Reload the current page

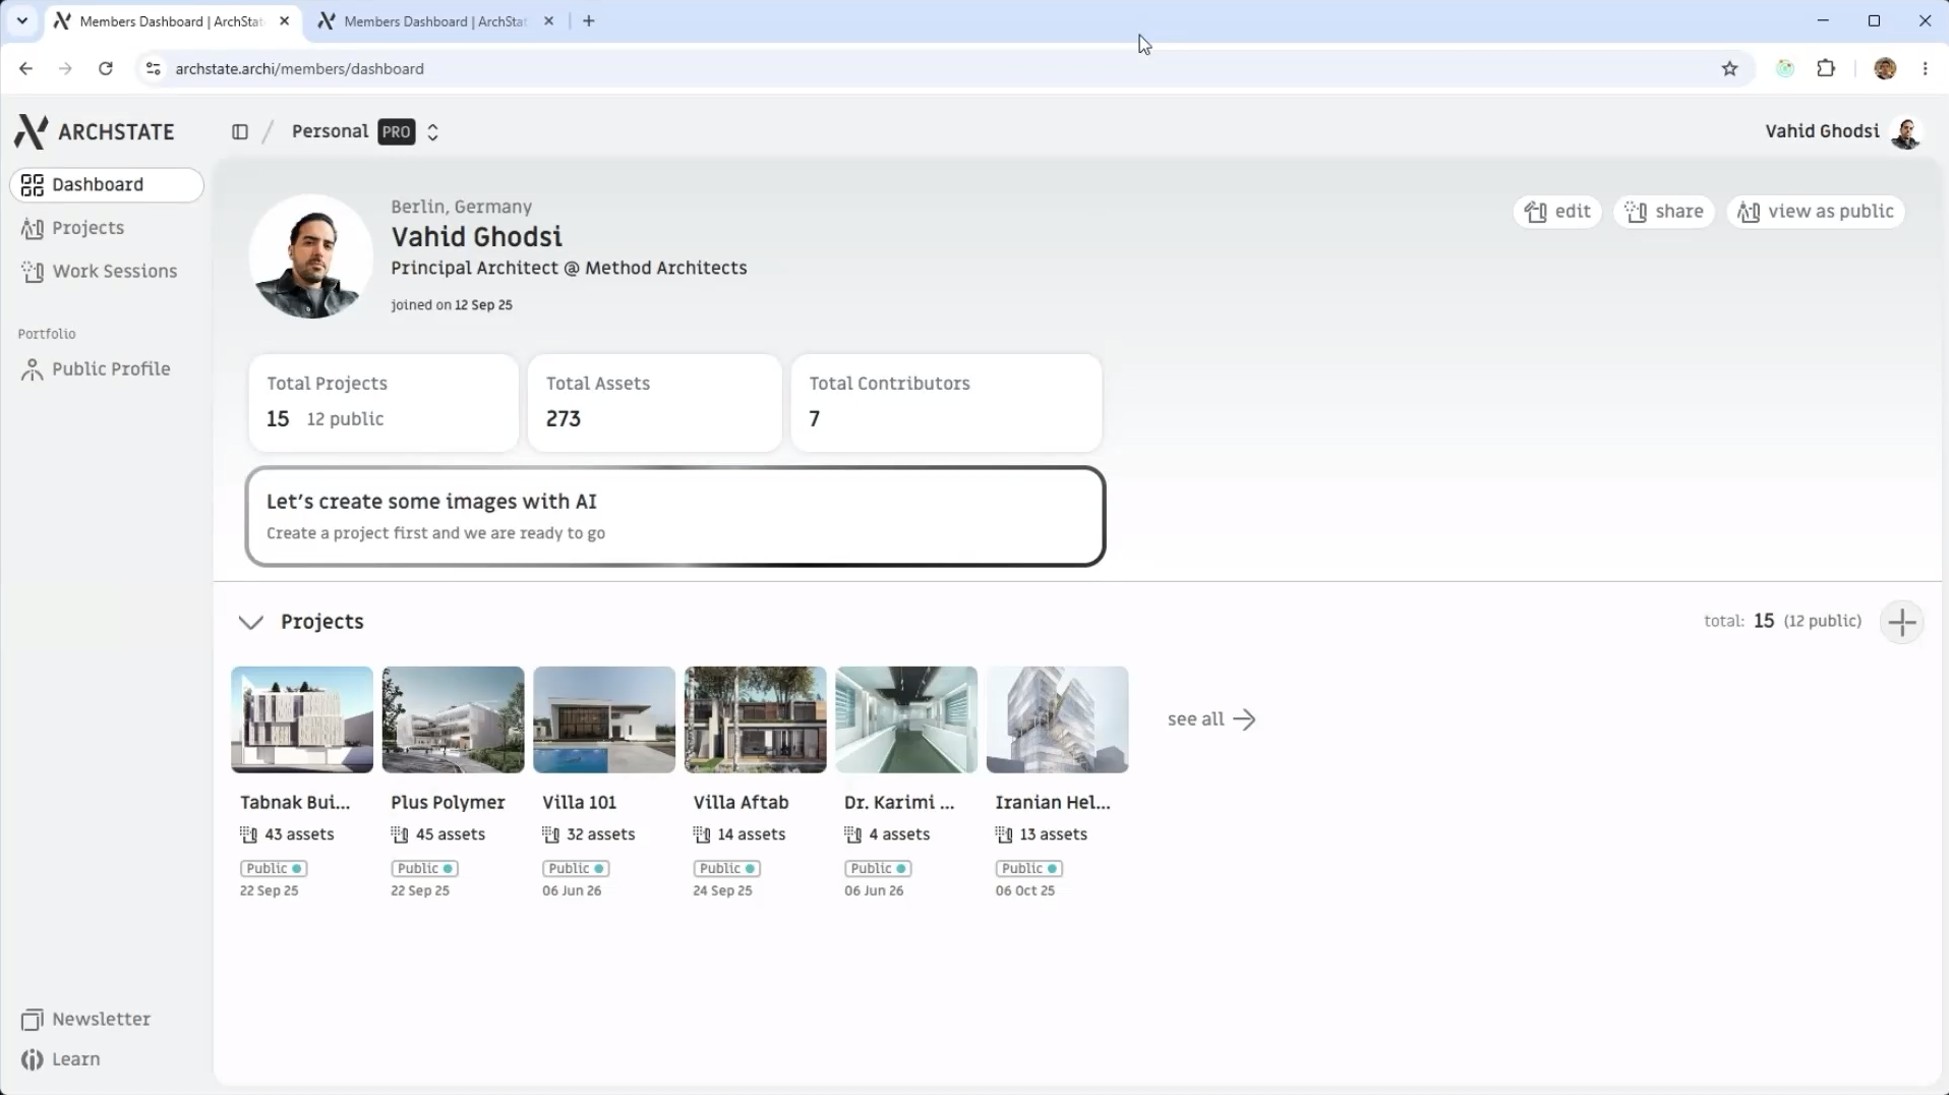[105, 69]
